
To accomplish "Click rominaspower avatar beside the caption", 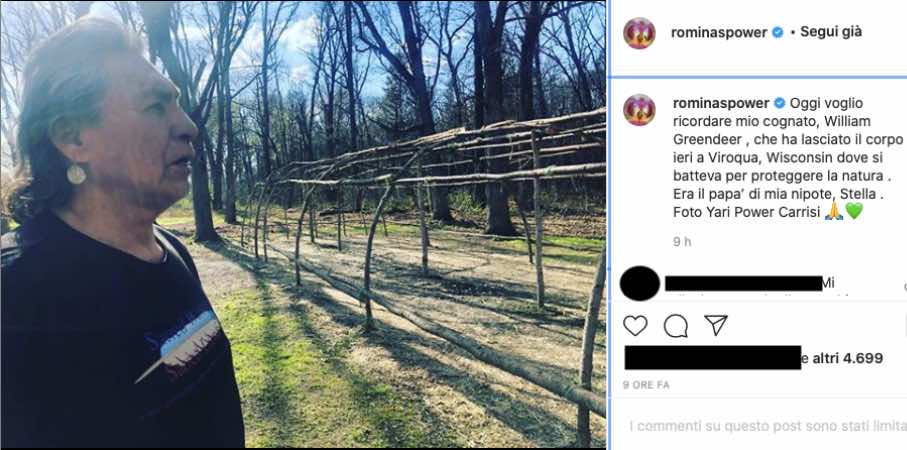I will 639,110.
